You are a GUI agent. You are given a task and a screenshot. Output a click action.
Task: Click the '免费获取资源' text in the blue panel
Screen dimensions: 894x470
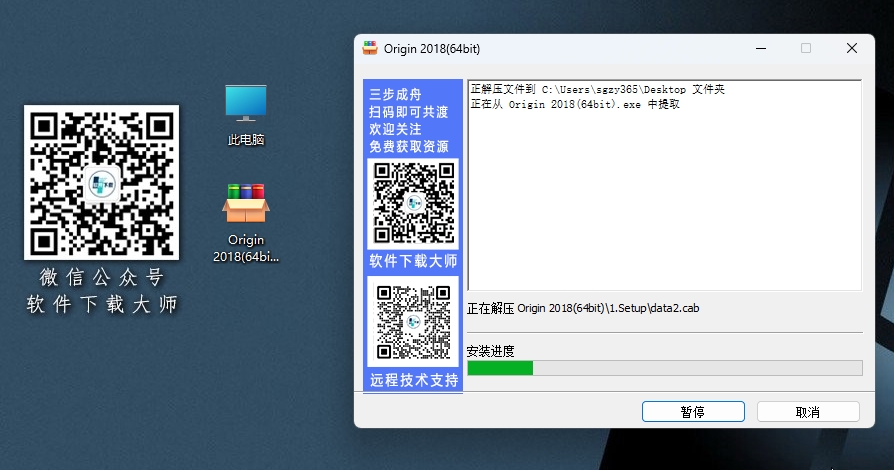pyautogui.click(x=409, y=147)
